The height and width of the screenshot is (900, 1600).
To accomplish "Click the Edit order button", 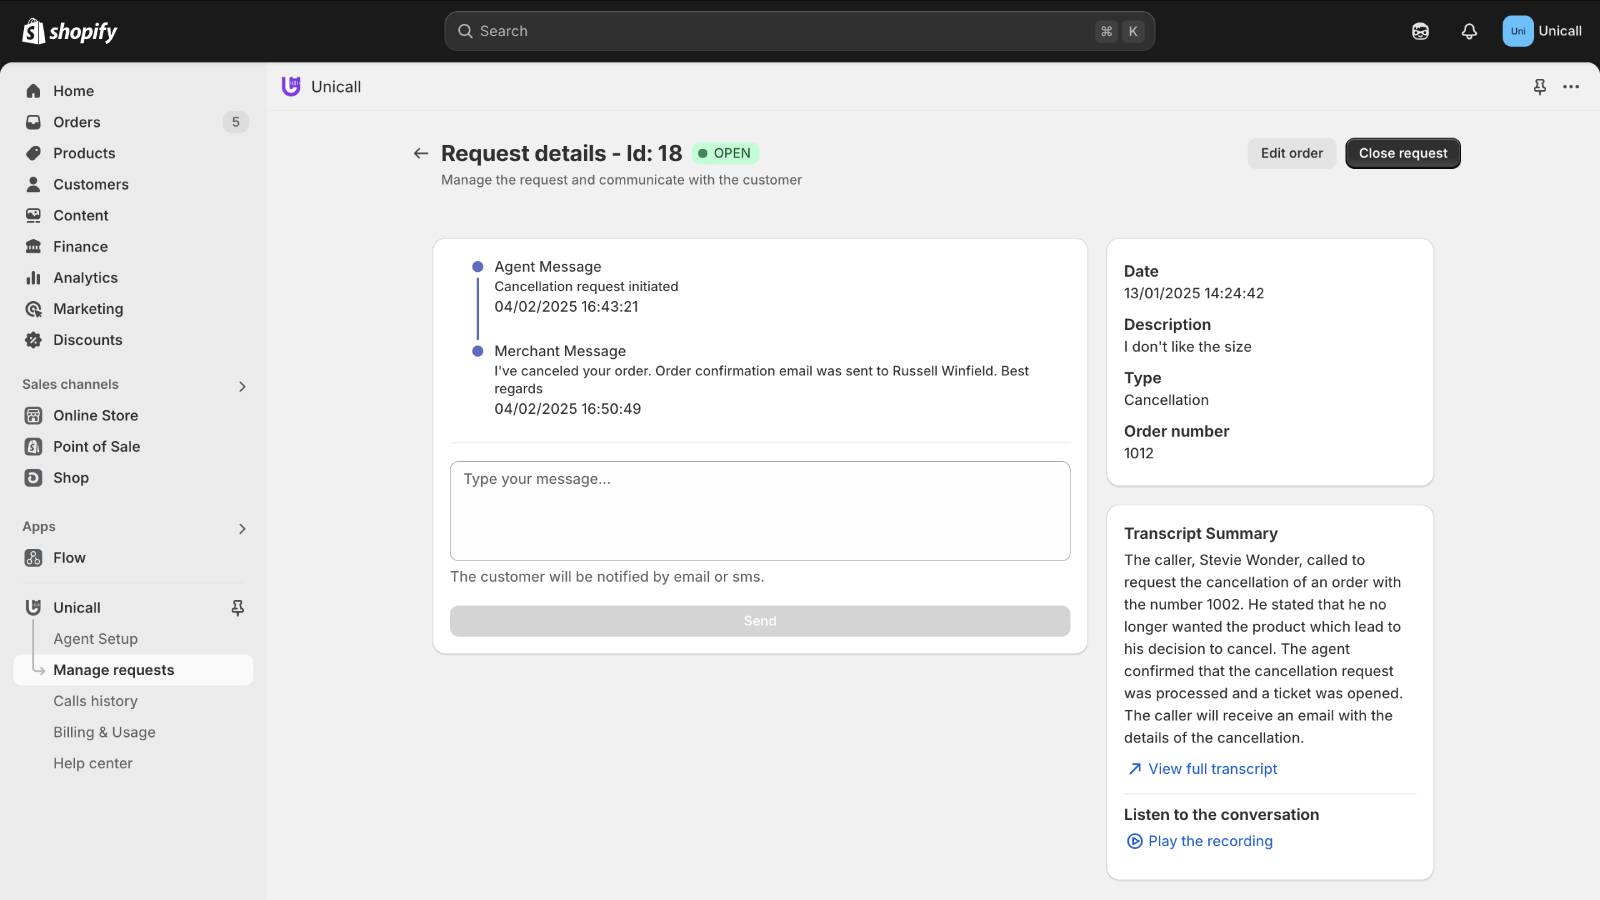I will 1291,153.
